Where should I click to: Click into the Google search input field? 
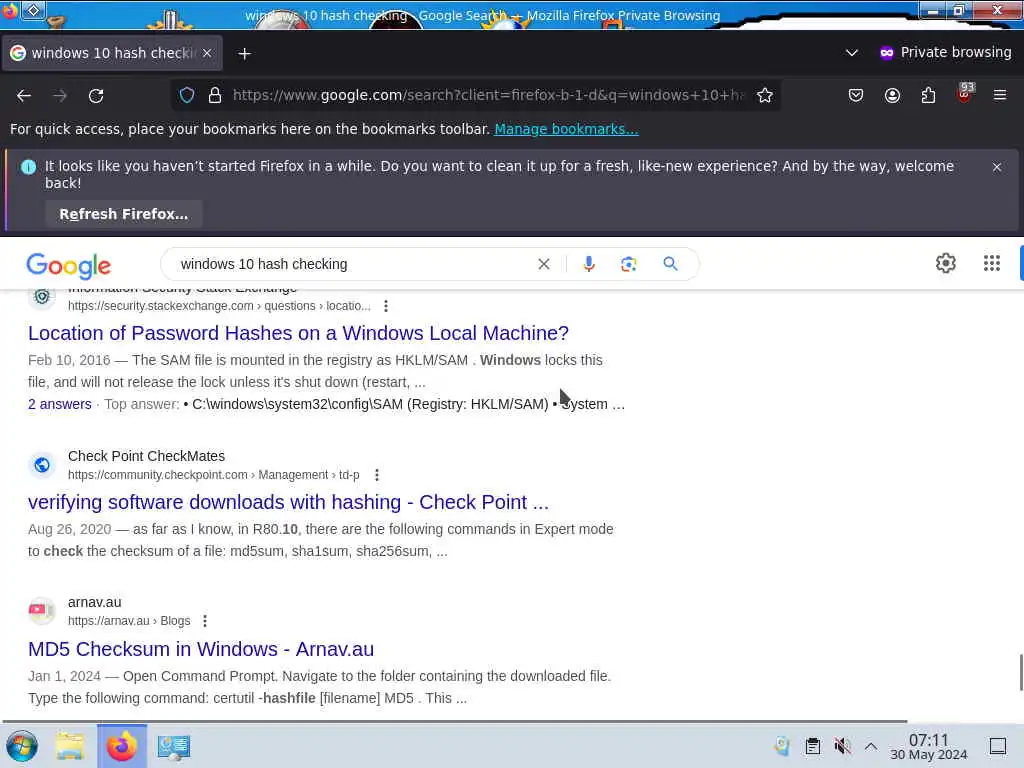click(353, 264)
